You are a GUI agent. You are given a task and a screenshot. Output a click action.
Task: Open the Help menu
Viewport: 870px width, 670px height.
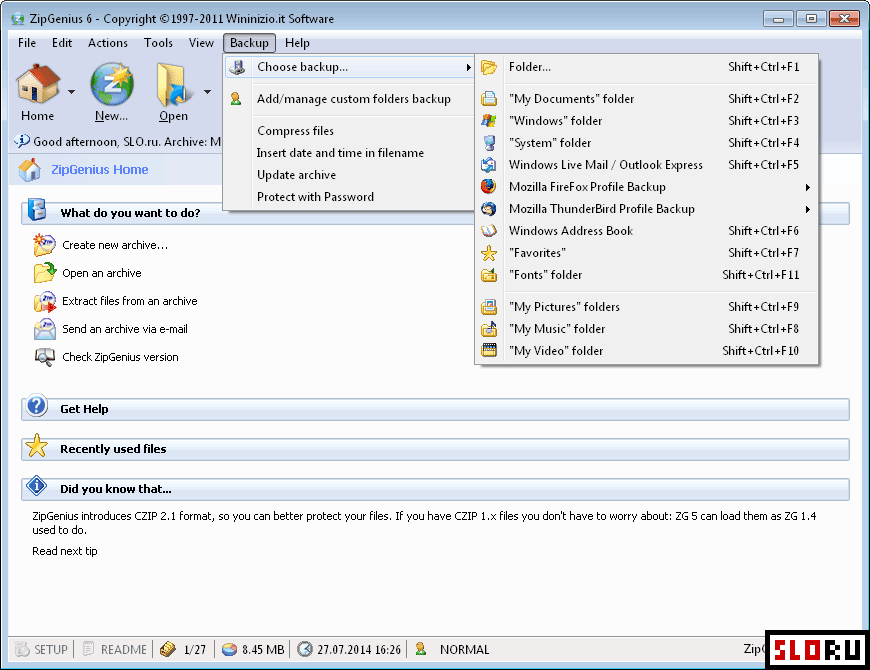point(297,43)
